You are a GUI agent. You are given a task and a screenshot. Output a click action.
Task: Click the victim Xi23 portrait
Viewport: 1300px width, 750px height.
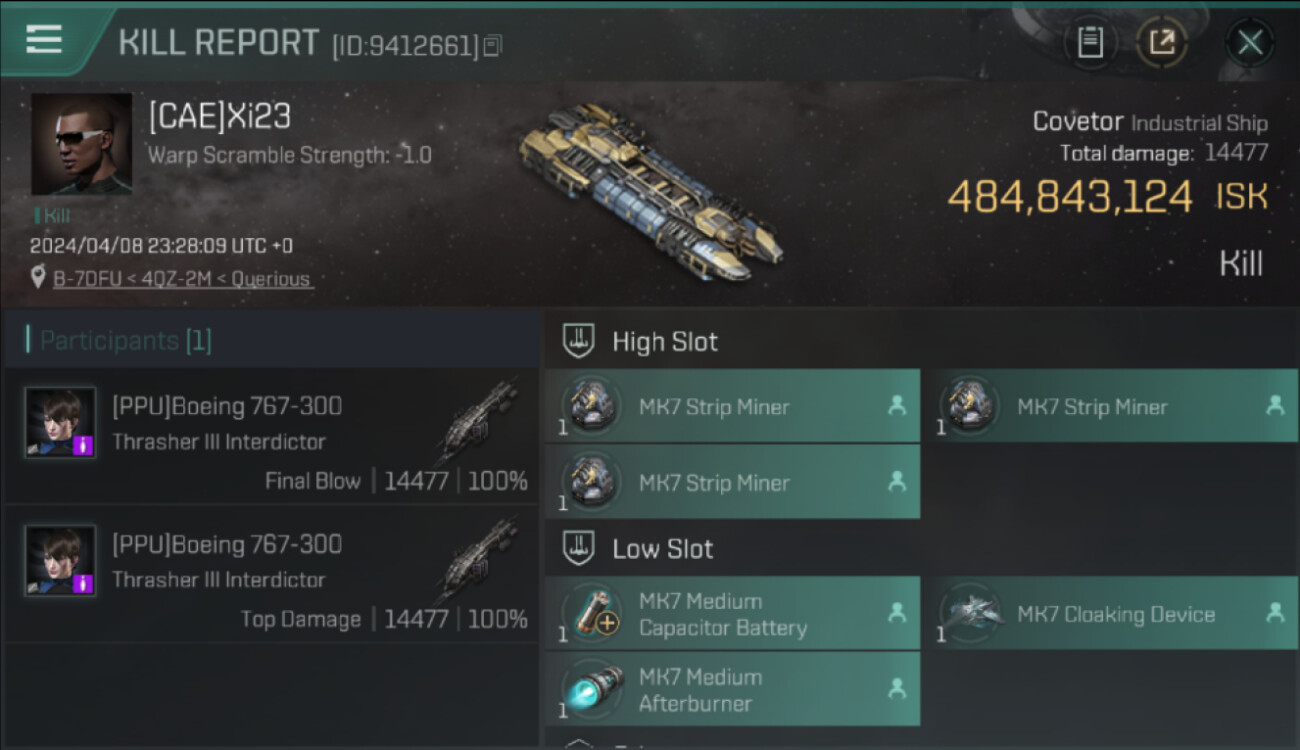(x=81, y=144)
